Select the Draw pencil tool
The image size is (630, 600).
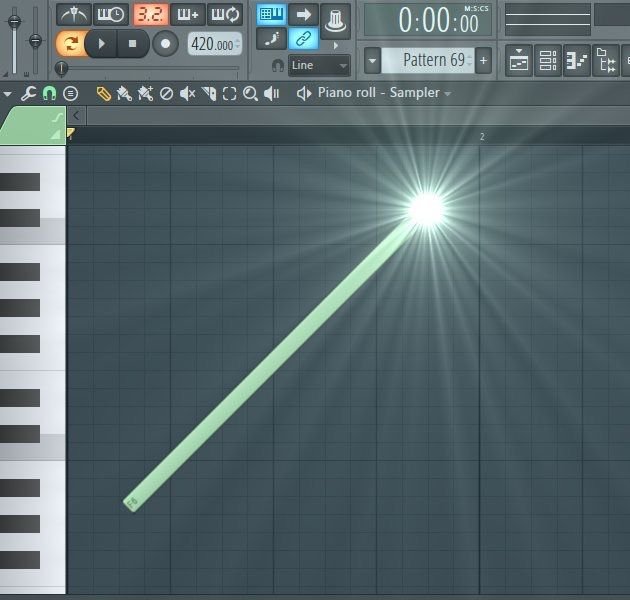(103, 93)
